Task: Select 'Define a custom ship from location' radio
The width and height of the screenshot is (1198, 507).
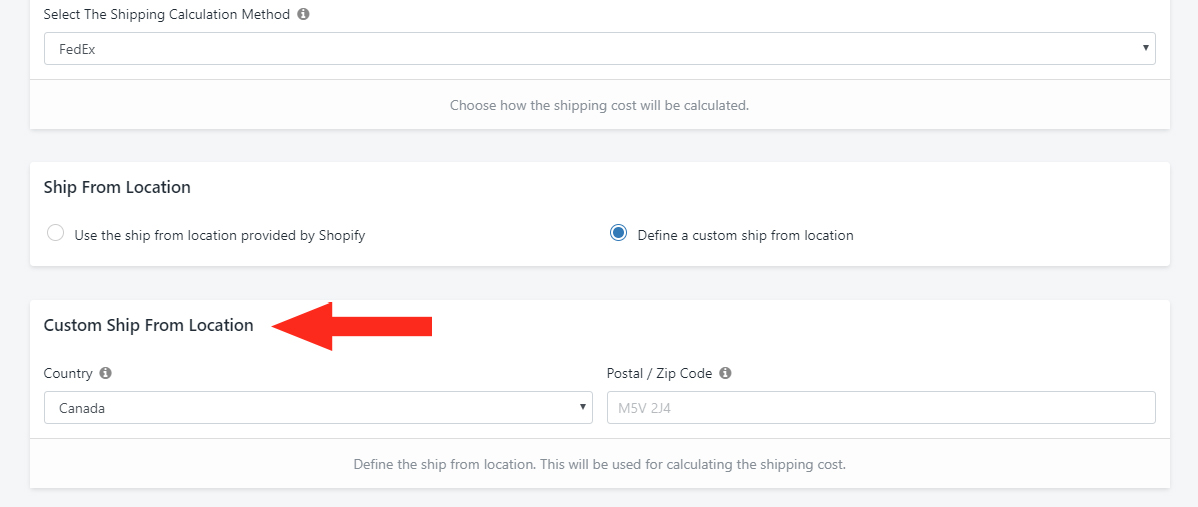Action: 618,234
